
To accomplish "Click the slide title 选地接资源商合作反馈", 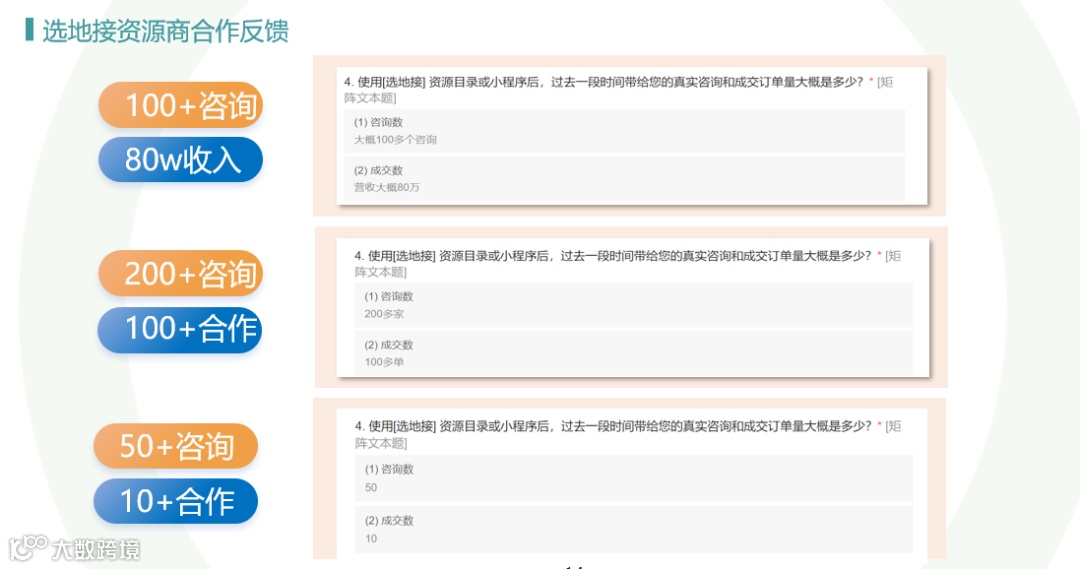I will [x=165, y=31].
